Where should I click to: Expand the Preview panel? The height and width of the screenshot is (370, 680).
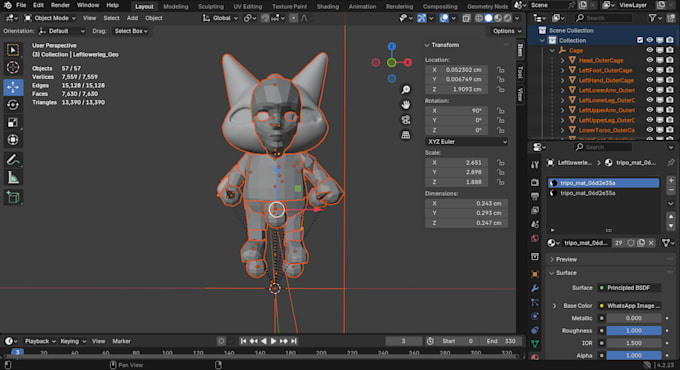click(x=552, y=259)
